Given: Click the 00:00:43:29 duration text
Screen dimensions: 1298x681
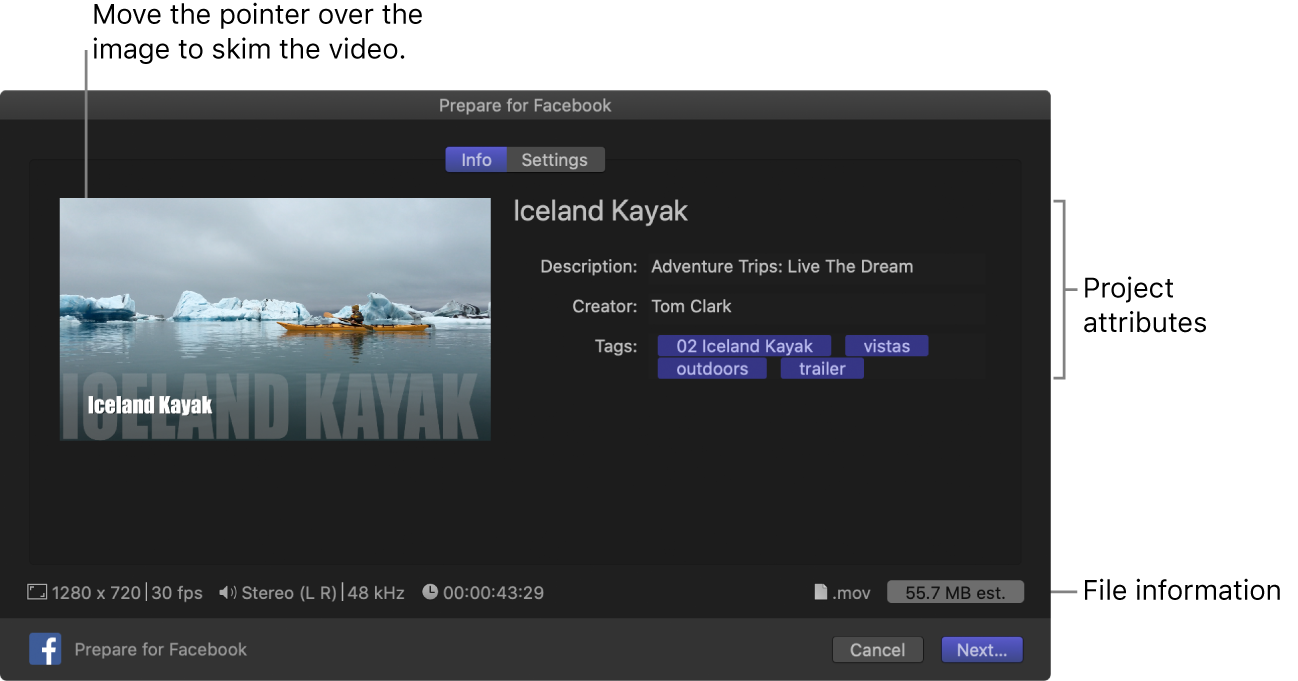Looking at the screenshot, I should [493, 593].
